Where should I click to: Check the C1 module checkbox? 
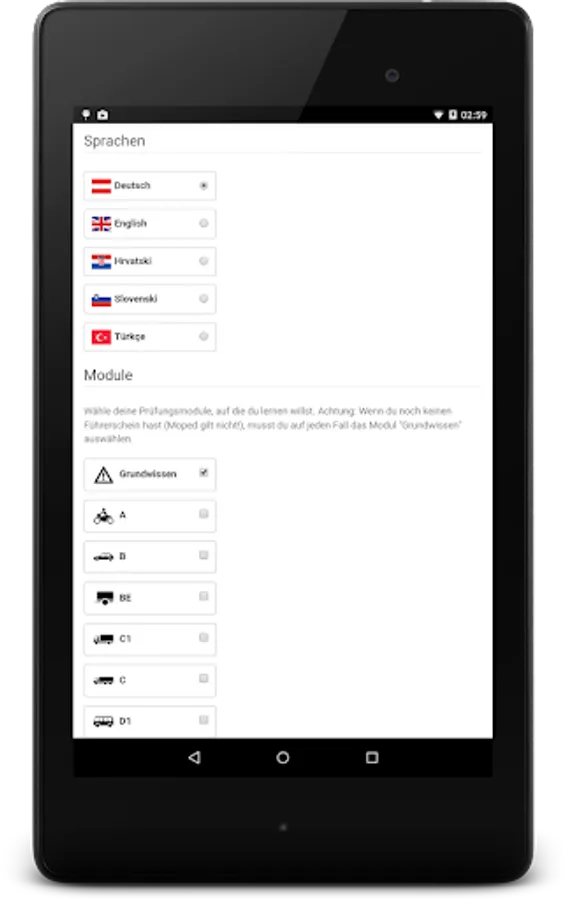(203, 638)
